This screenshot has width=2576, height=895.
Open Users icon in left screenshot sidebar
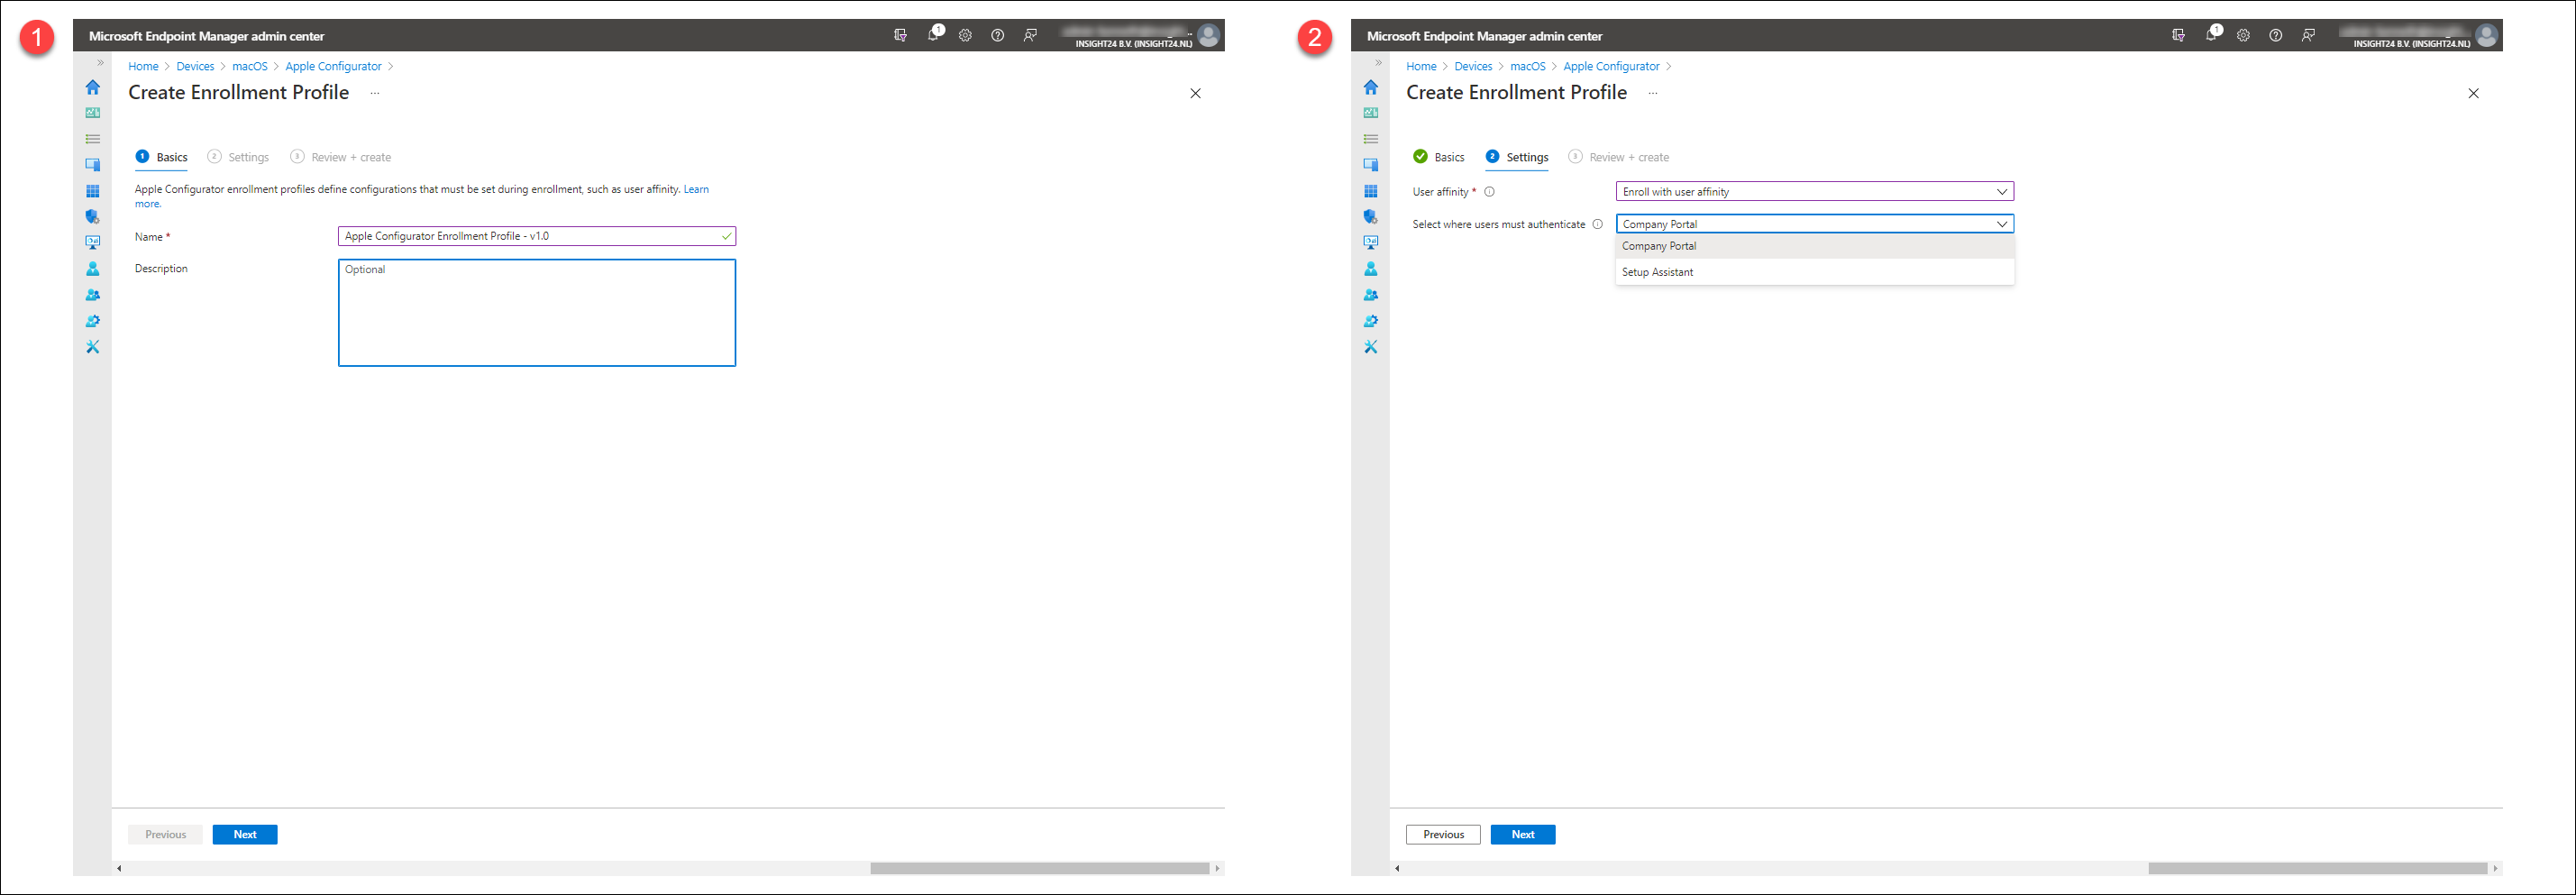point(93,269)
